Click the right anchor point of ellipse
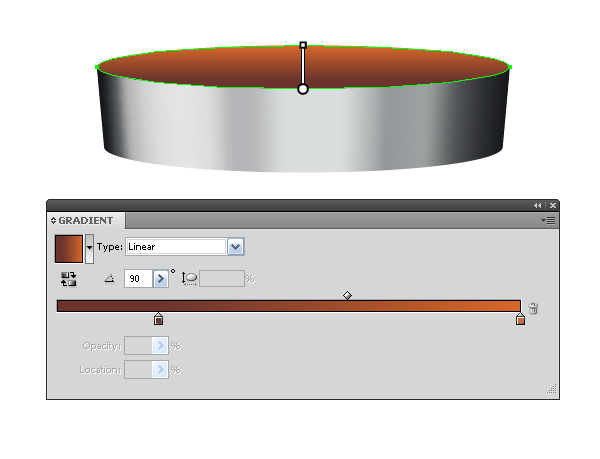600x459 pixels. pyautogui.click(x=510, y=67)
